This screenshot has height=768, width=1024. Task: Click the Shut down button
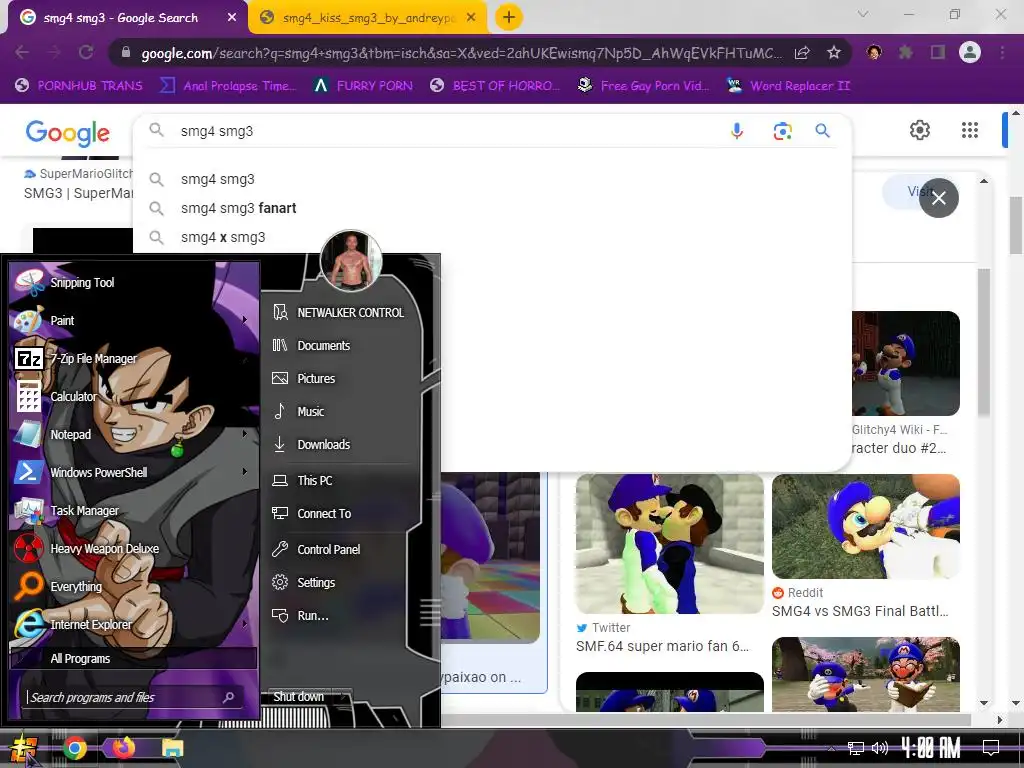299,697
